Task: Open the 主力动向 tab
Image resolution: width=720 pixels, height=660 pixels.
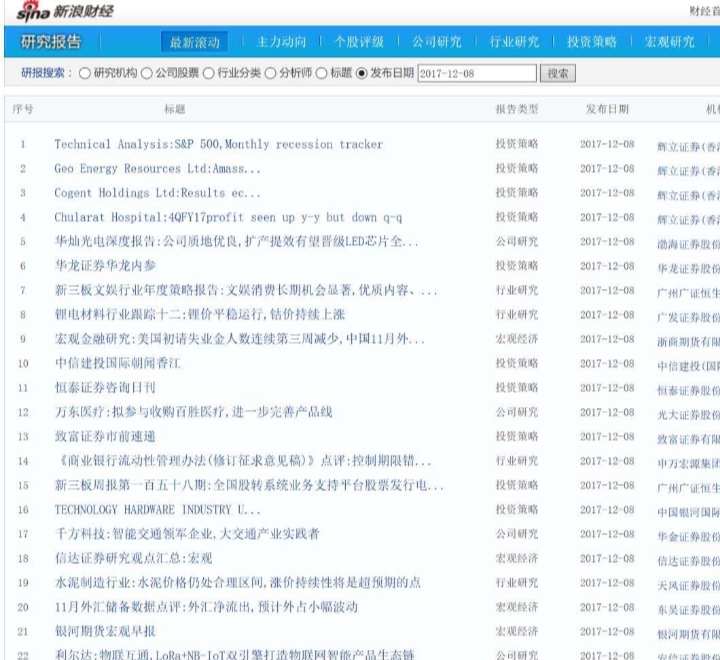Action: coord(282,42)
